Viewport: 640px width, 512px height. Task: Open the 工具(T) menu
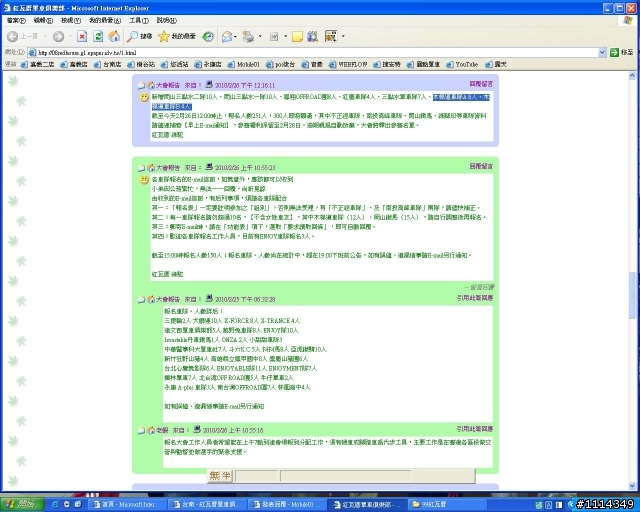tap(139, 20)
